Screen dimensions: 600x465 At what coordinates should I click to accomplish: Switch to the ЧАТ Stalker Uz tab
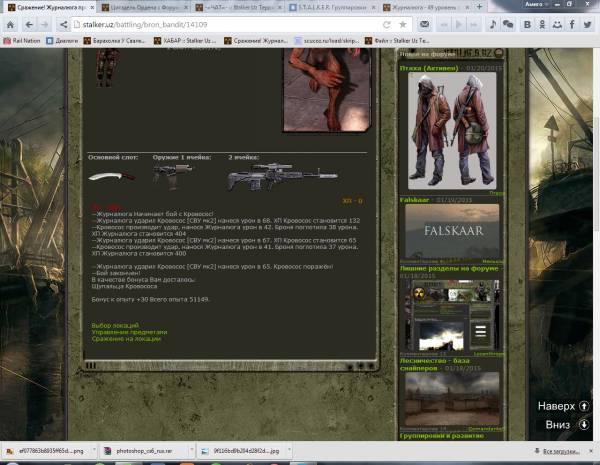[237, 7]
